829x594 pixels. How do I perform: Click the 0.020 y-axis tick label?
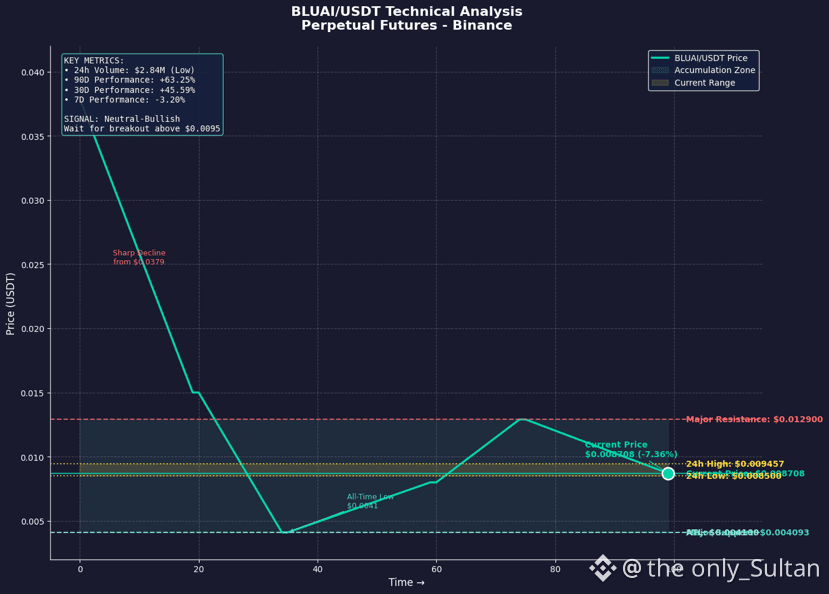[x=33, y=329]
